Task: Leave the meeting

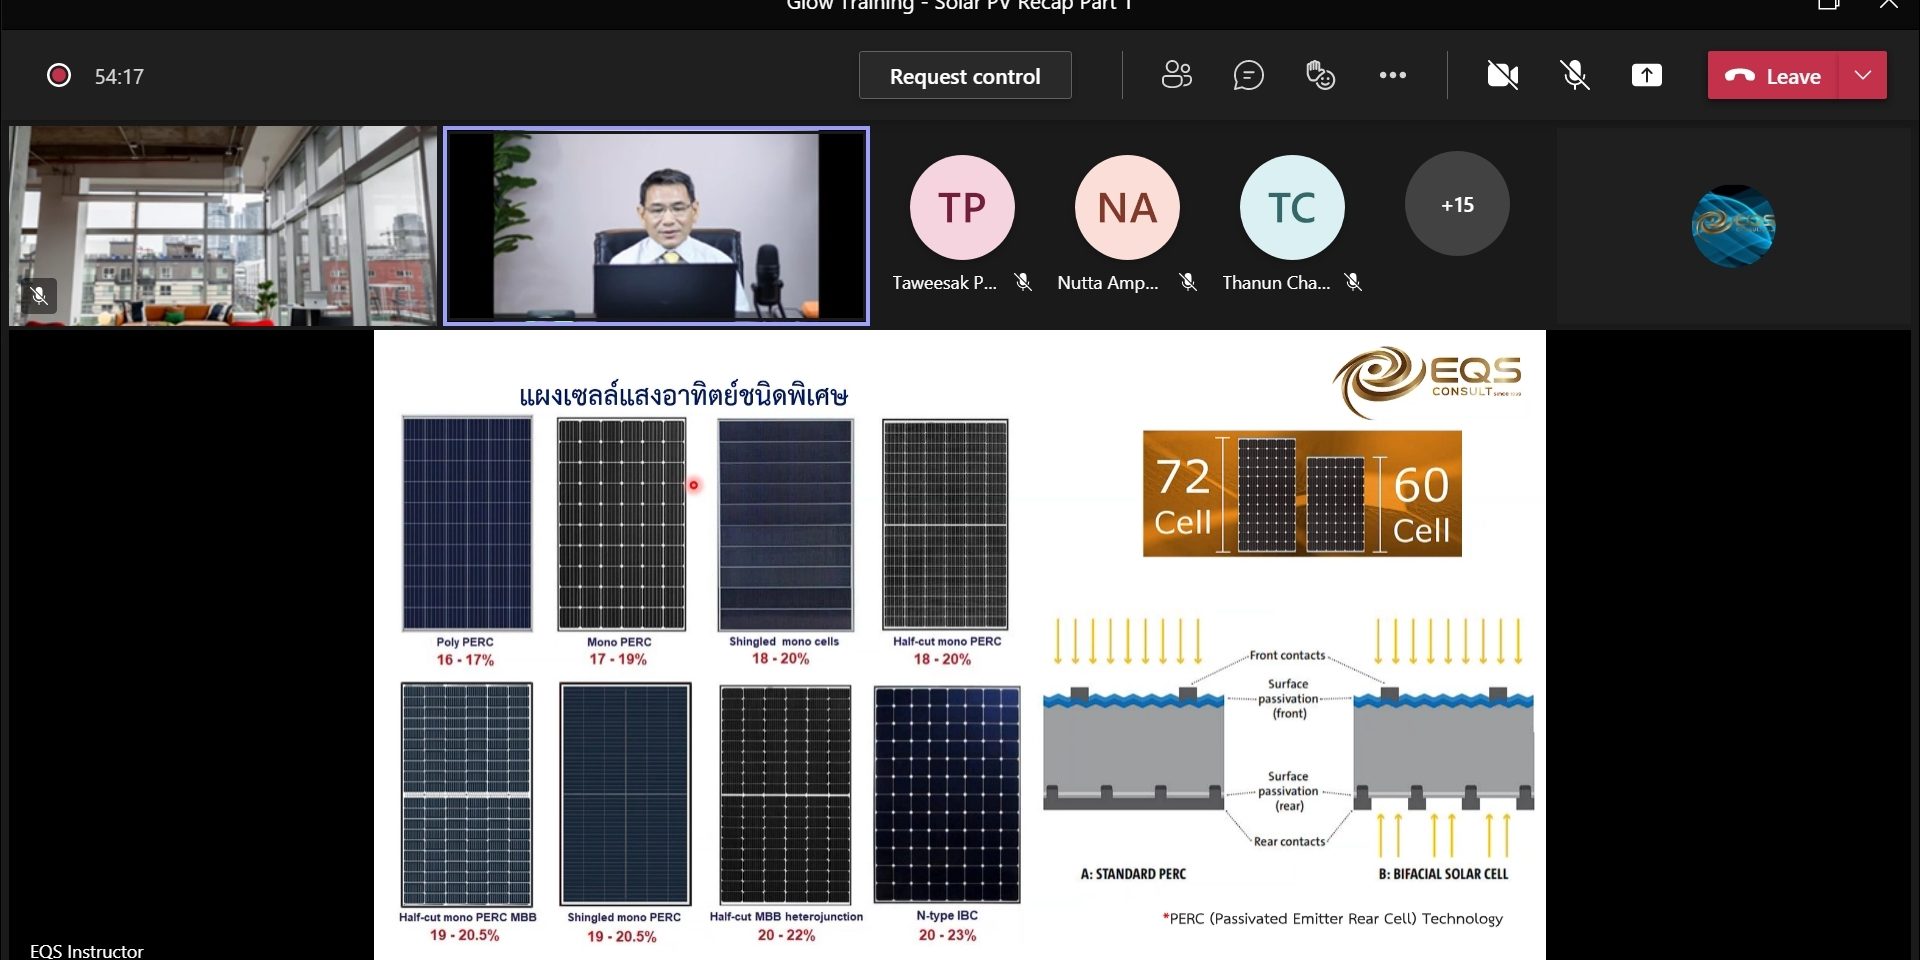Action: pyautogui.click(x=1773, y=76)
